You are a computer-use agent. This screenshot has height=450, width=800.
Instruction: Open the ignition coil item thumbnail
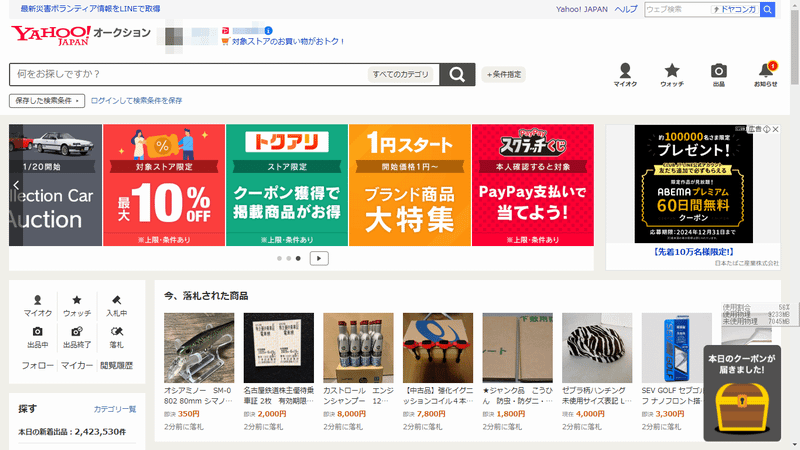pos(438,348)
